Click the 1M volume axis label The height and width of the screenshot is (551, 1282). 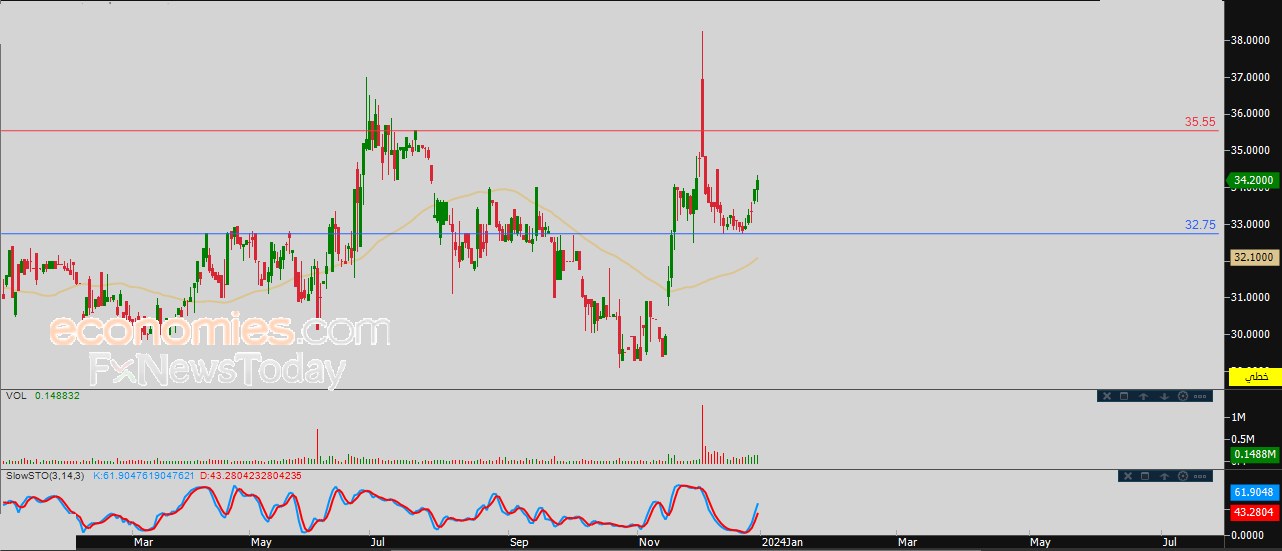point(1240,417)
